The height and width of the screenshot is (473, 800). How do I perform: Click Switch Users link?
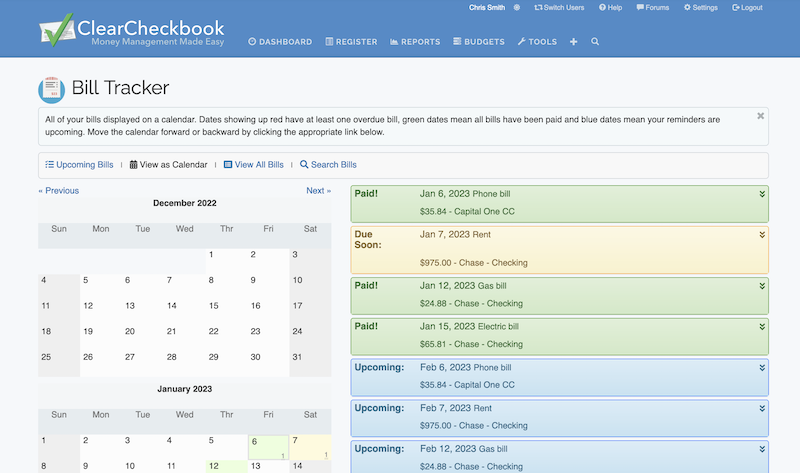click(559, 8)
